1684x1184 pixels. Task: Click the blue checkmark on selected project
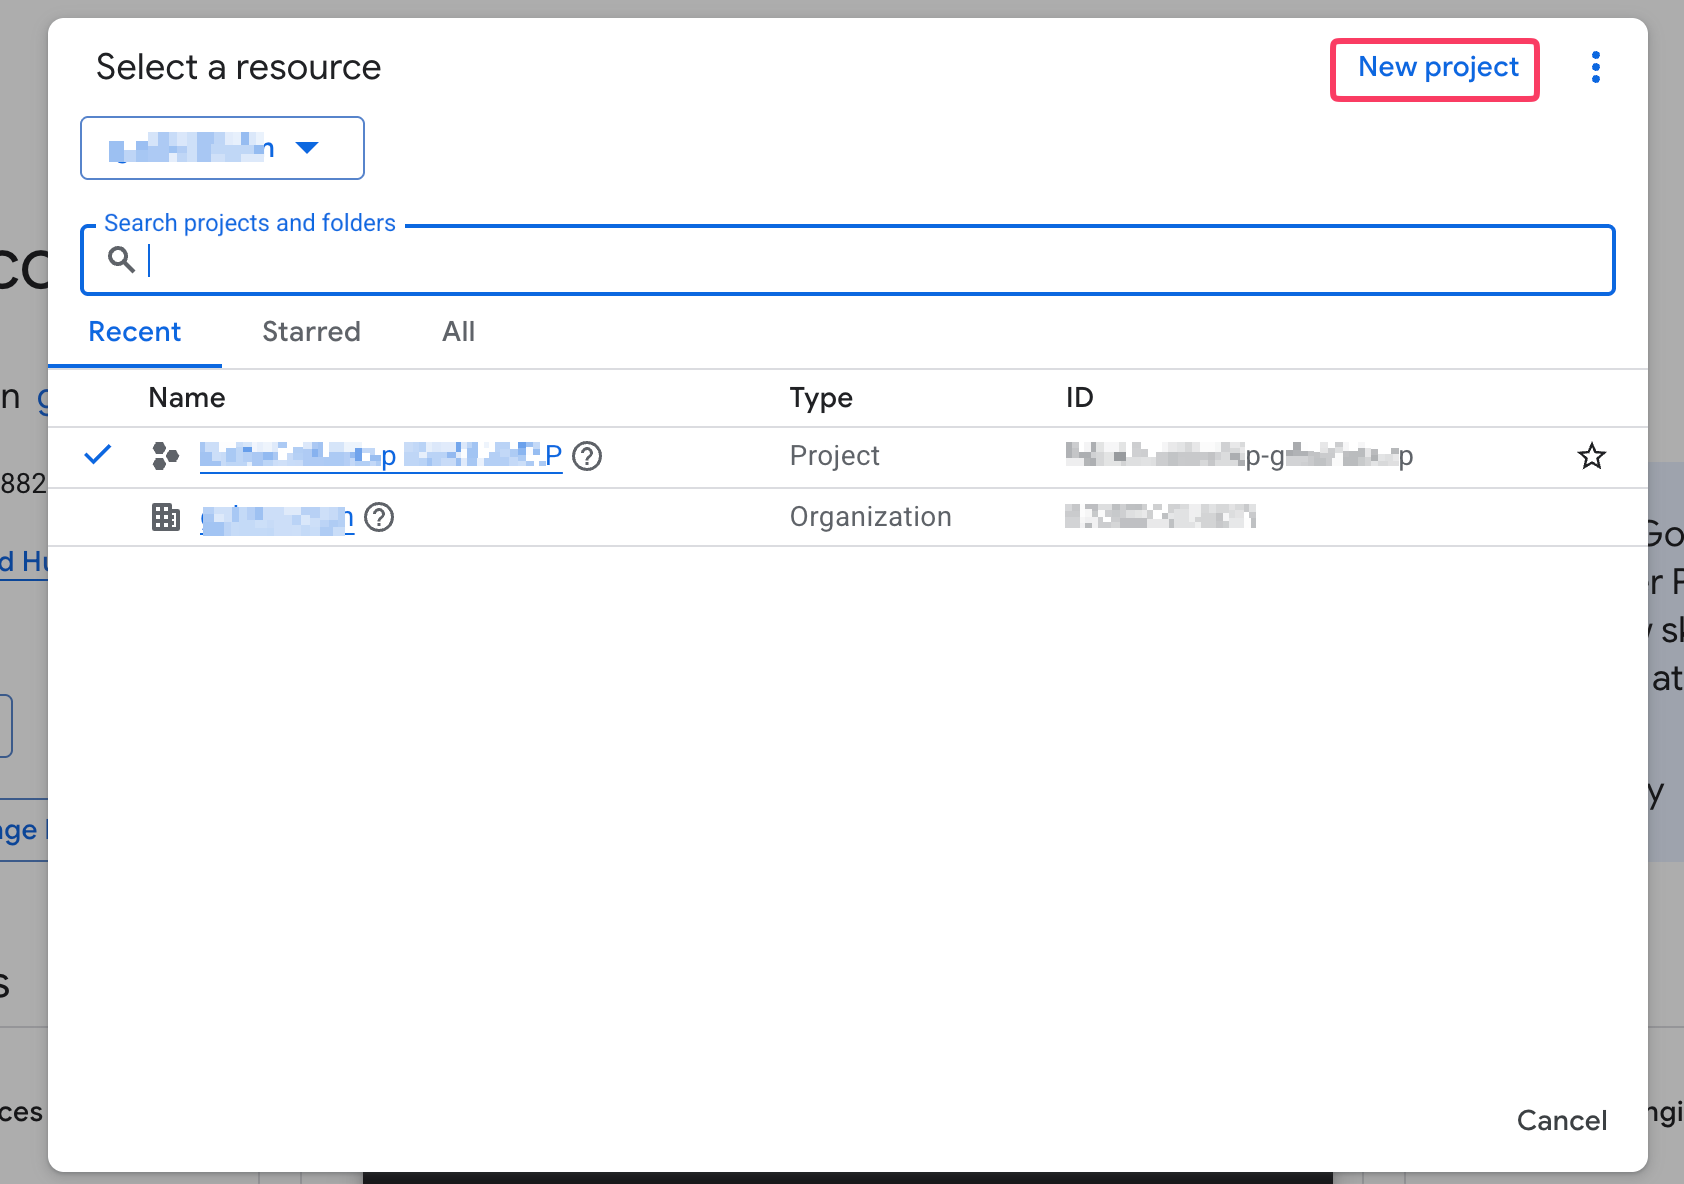click(98, 455)
